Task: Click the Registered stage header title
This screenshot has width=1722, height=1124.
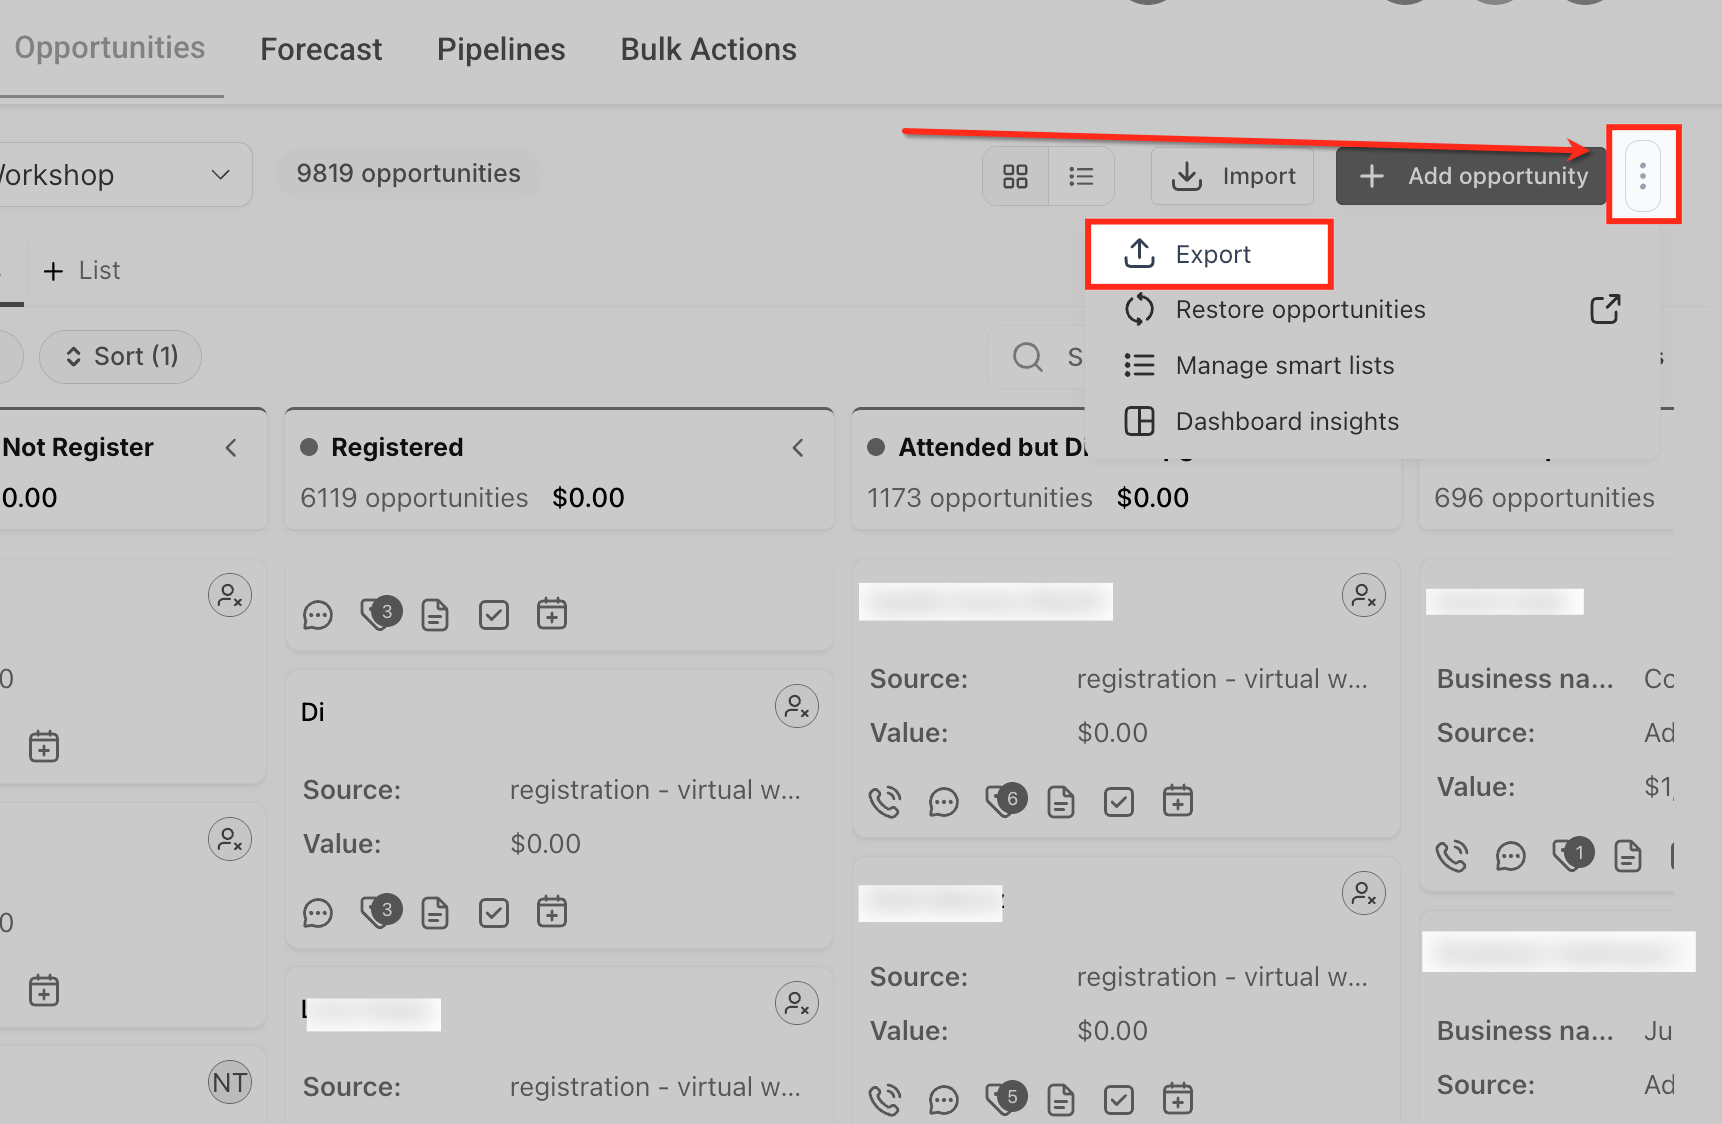Action: 397,447
